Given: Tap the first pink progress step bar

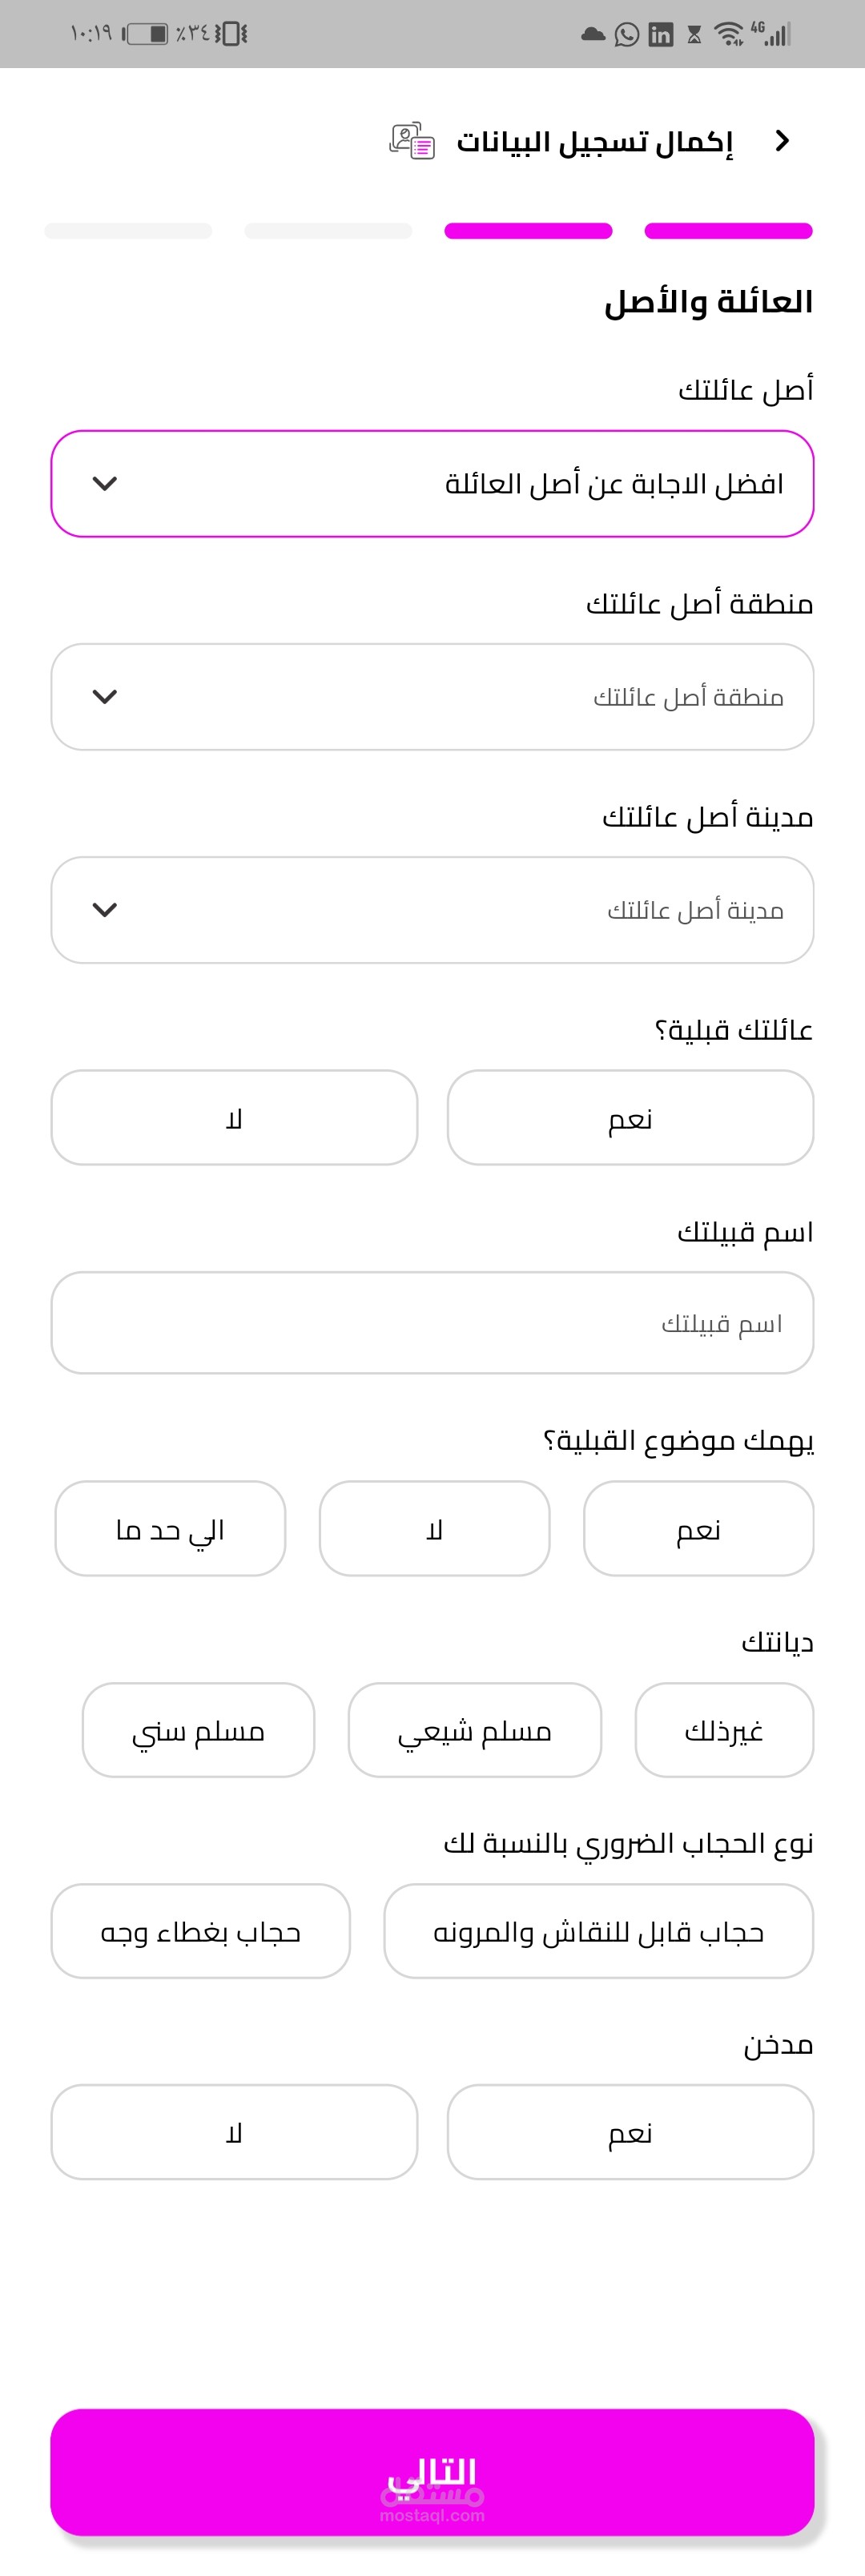Looking at the screenshot, I should (x=728, y=231).
